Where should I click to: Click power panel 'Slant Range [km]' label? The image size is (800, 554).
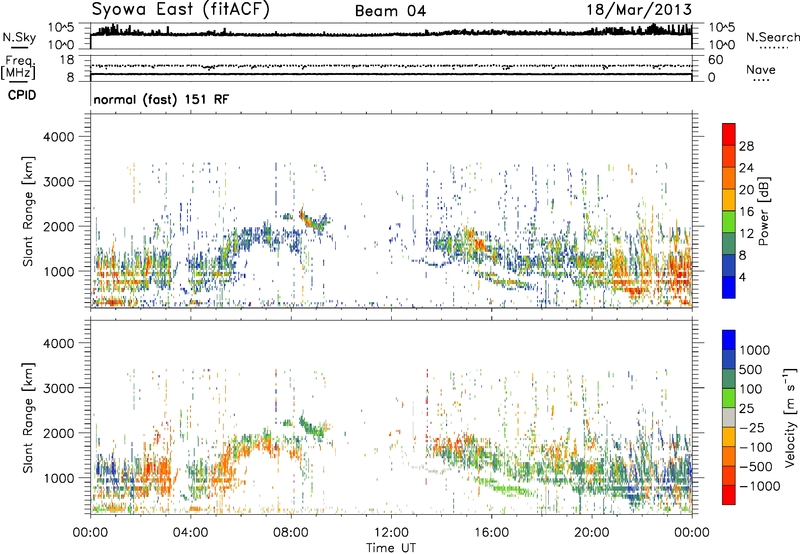tap(28, 211)
